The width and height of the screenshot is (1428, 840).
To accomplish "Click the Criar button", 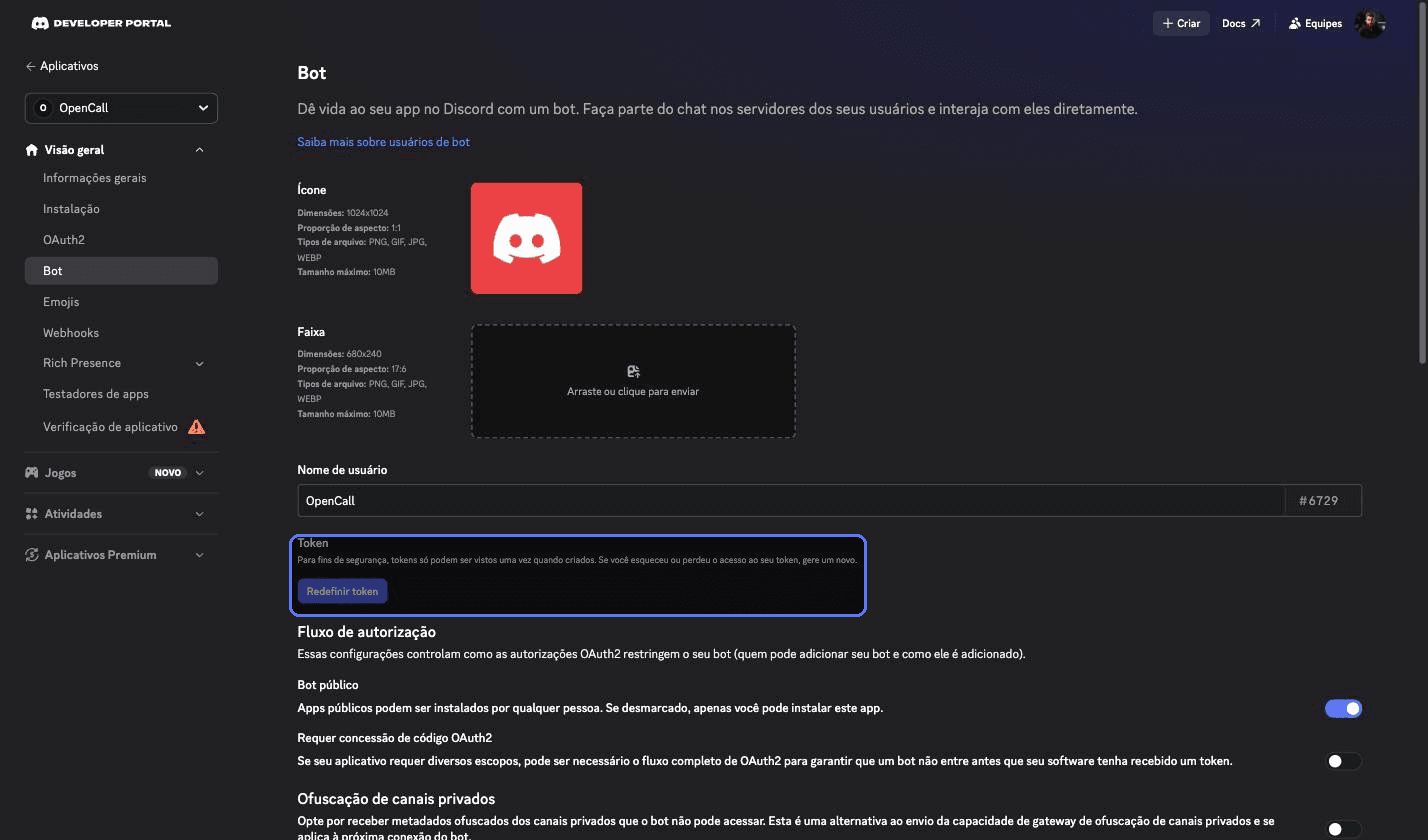I will [x=1181, y=23].
